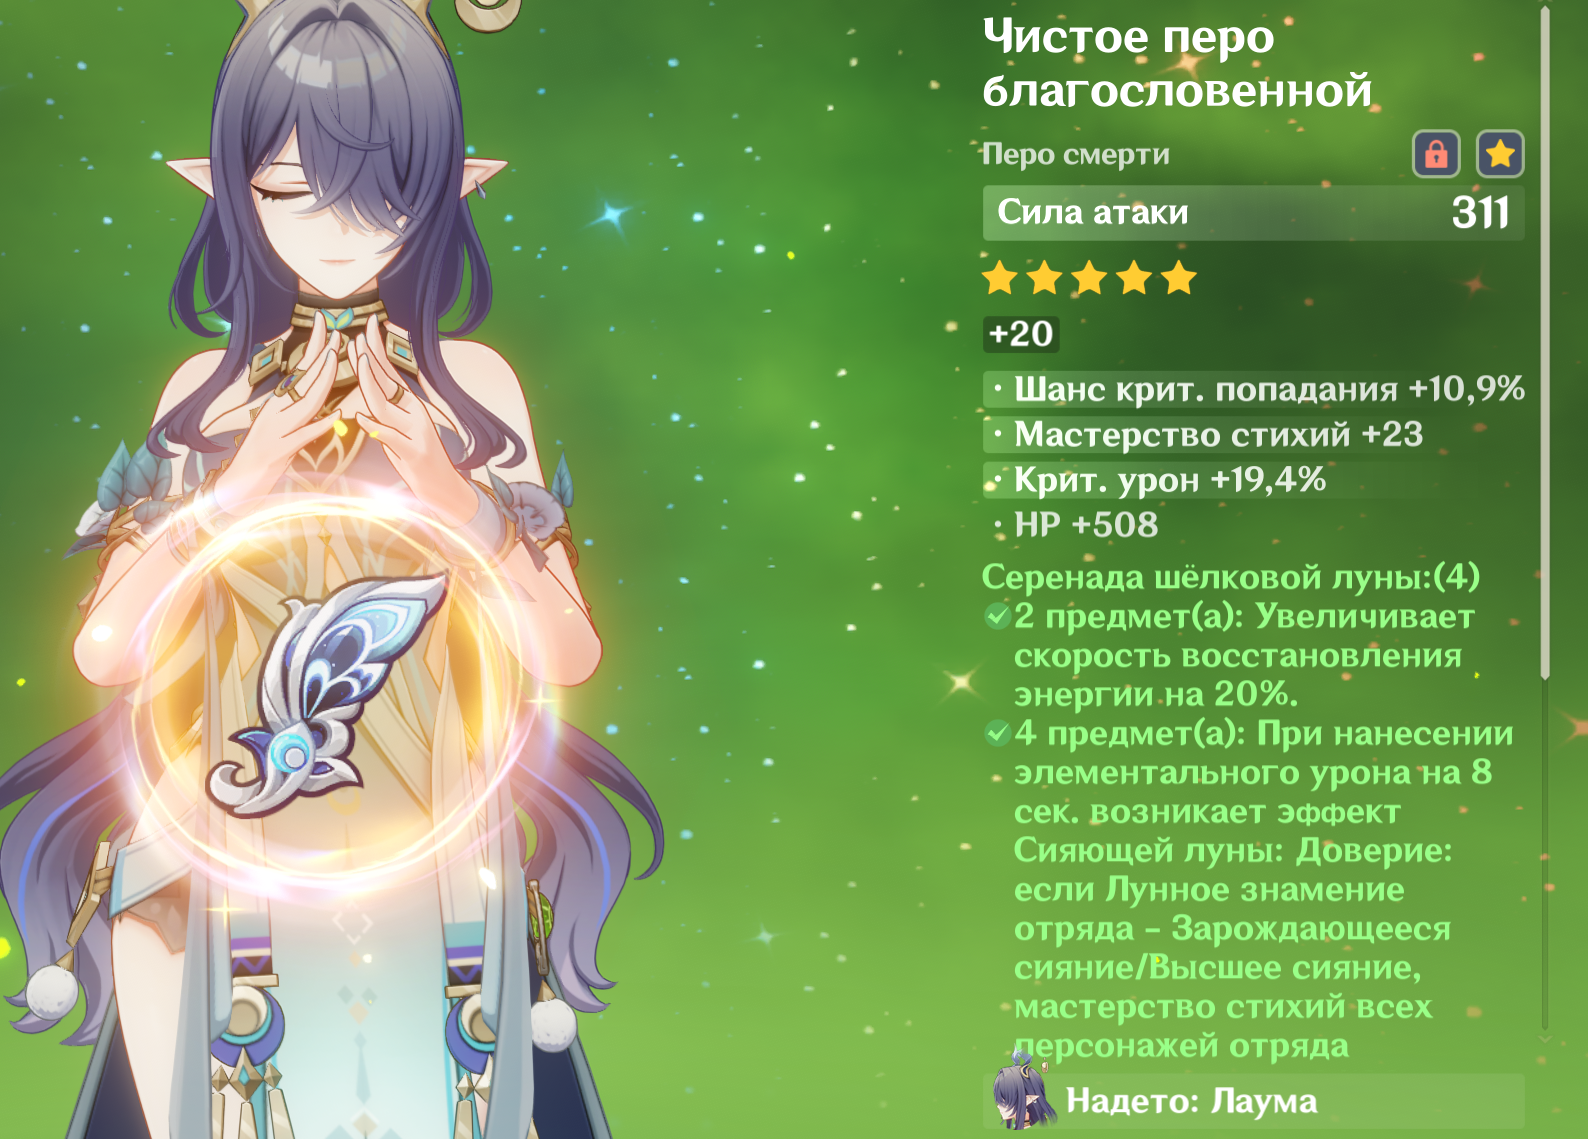Viewport: 1588px width, 1139px height.
Task: Toggle the gold star favorite mark
Action: point(1500,154)
